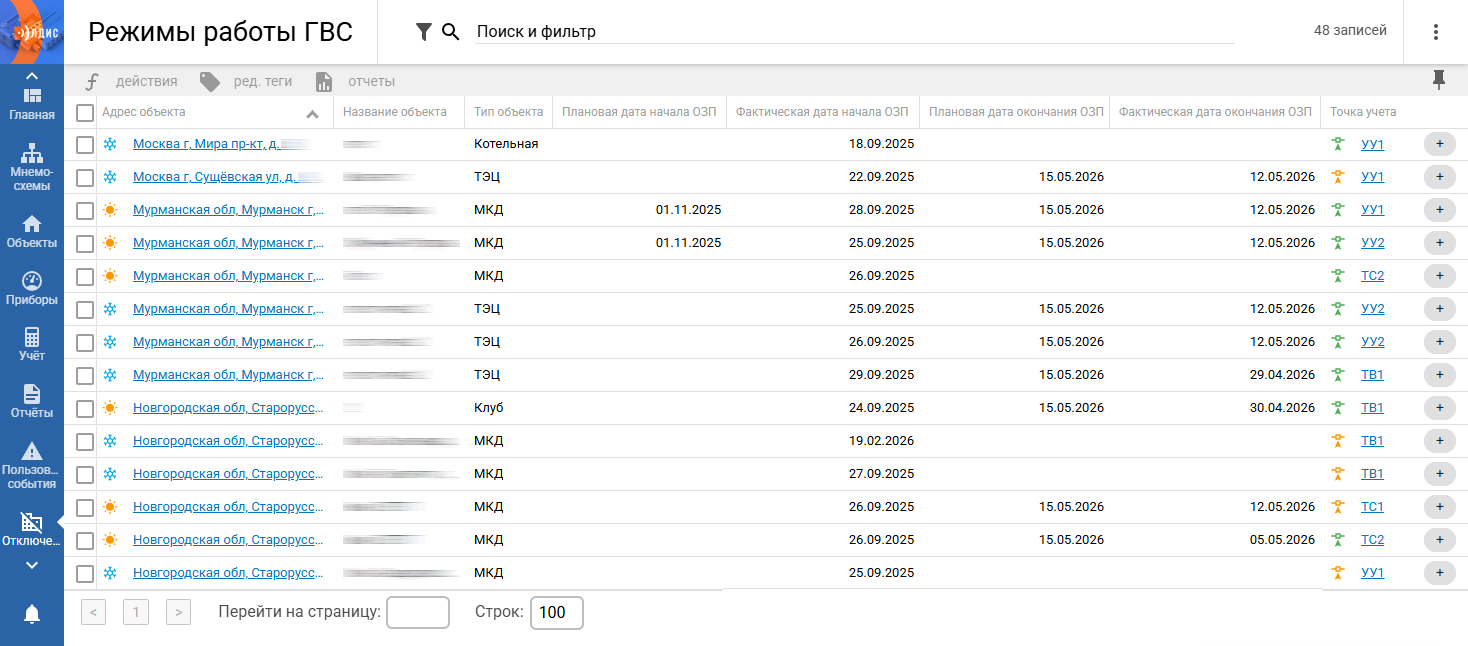The height and width of the screenshot is (646, 1468).
Task: Focus the Строк rows-per-page field
Action: [x=556, y=612]
